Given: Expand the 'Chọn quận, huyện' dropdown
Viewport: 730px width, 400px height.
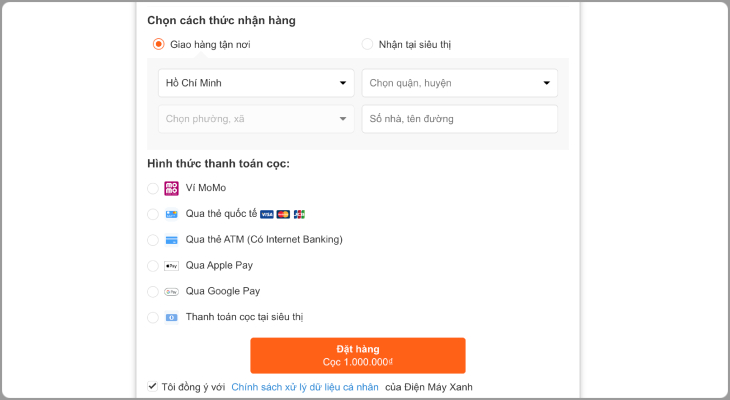Looking at the screenshot, I should coord(459,83).
